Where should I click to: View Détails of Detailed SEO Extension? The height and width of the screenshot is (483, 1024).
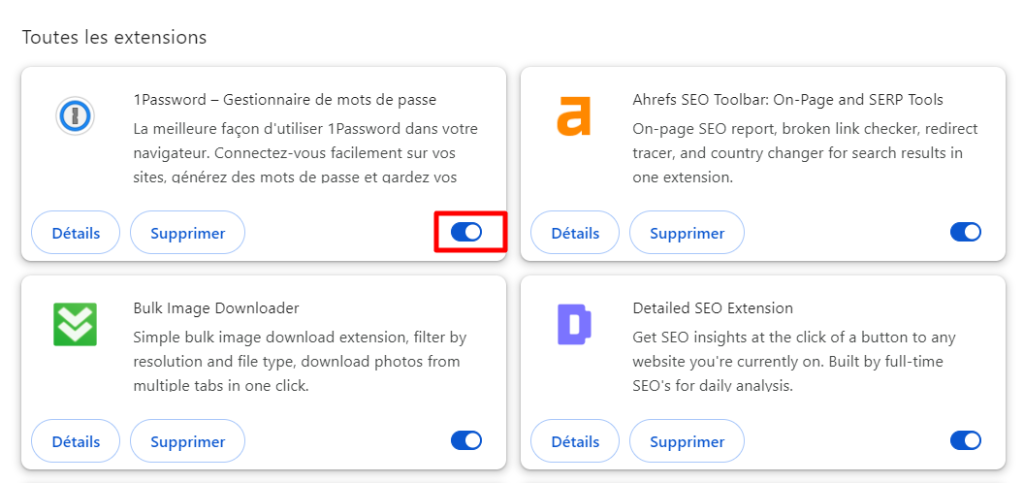point(575,441)
